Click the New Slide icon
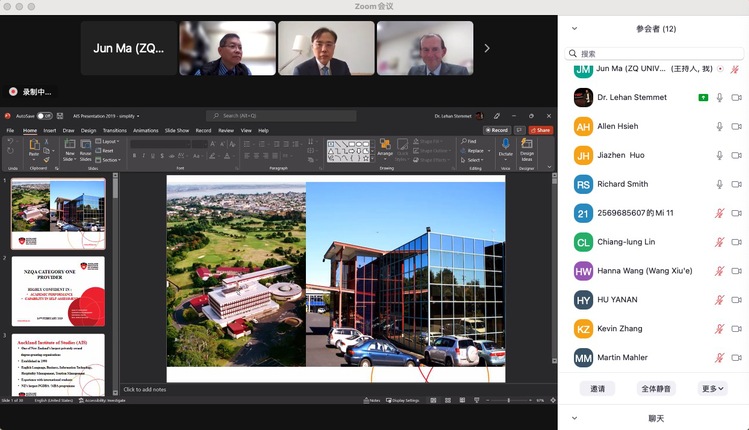The width and height of the screenshot is (749, 430). point(69,147)
